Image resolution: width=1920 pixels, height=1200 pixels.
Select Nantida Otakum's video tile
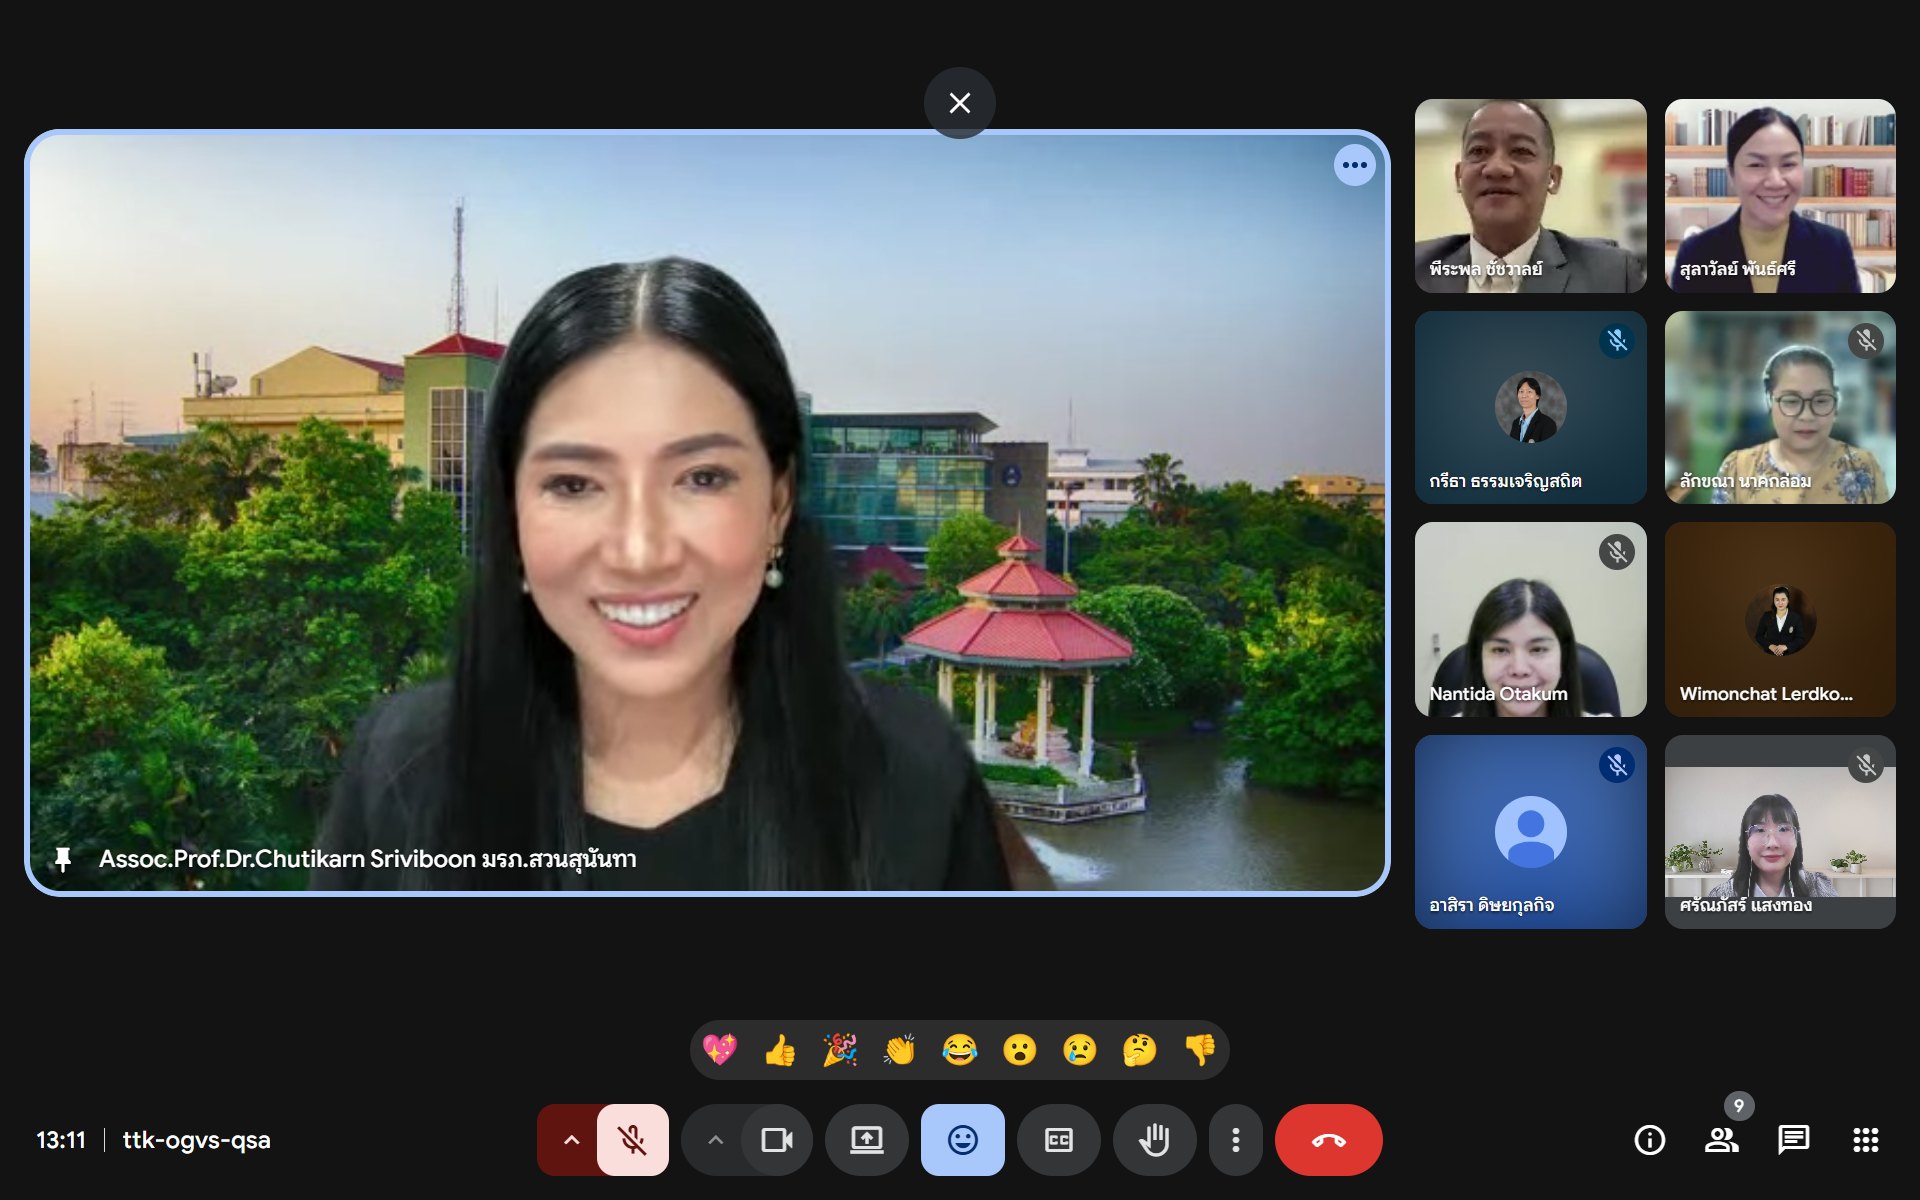click(1530, 620)
